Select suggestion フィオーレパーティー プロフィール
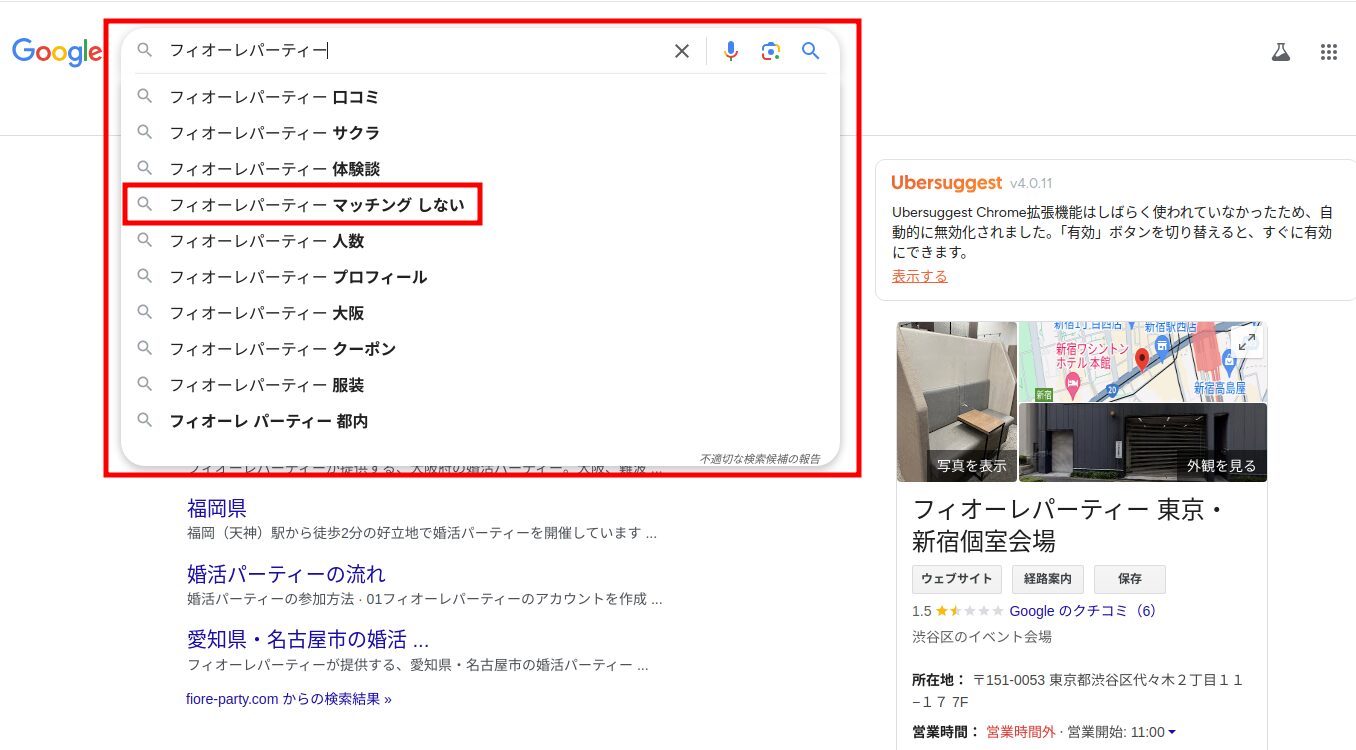Screen dimensions: 1356x750 tap(480, 277)
